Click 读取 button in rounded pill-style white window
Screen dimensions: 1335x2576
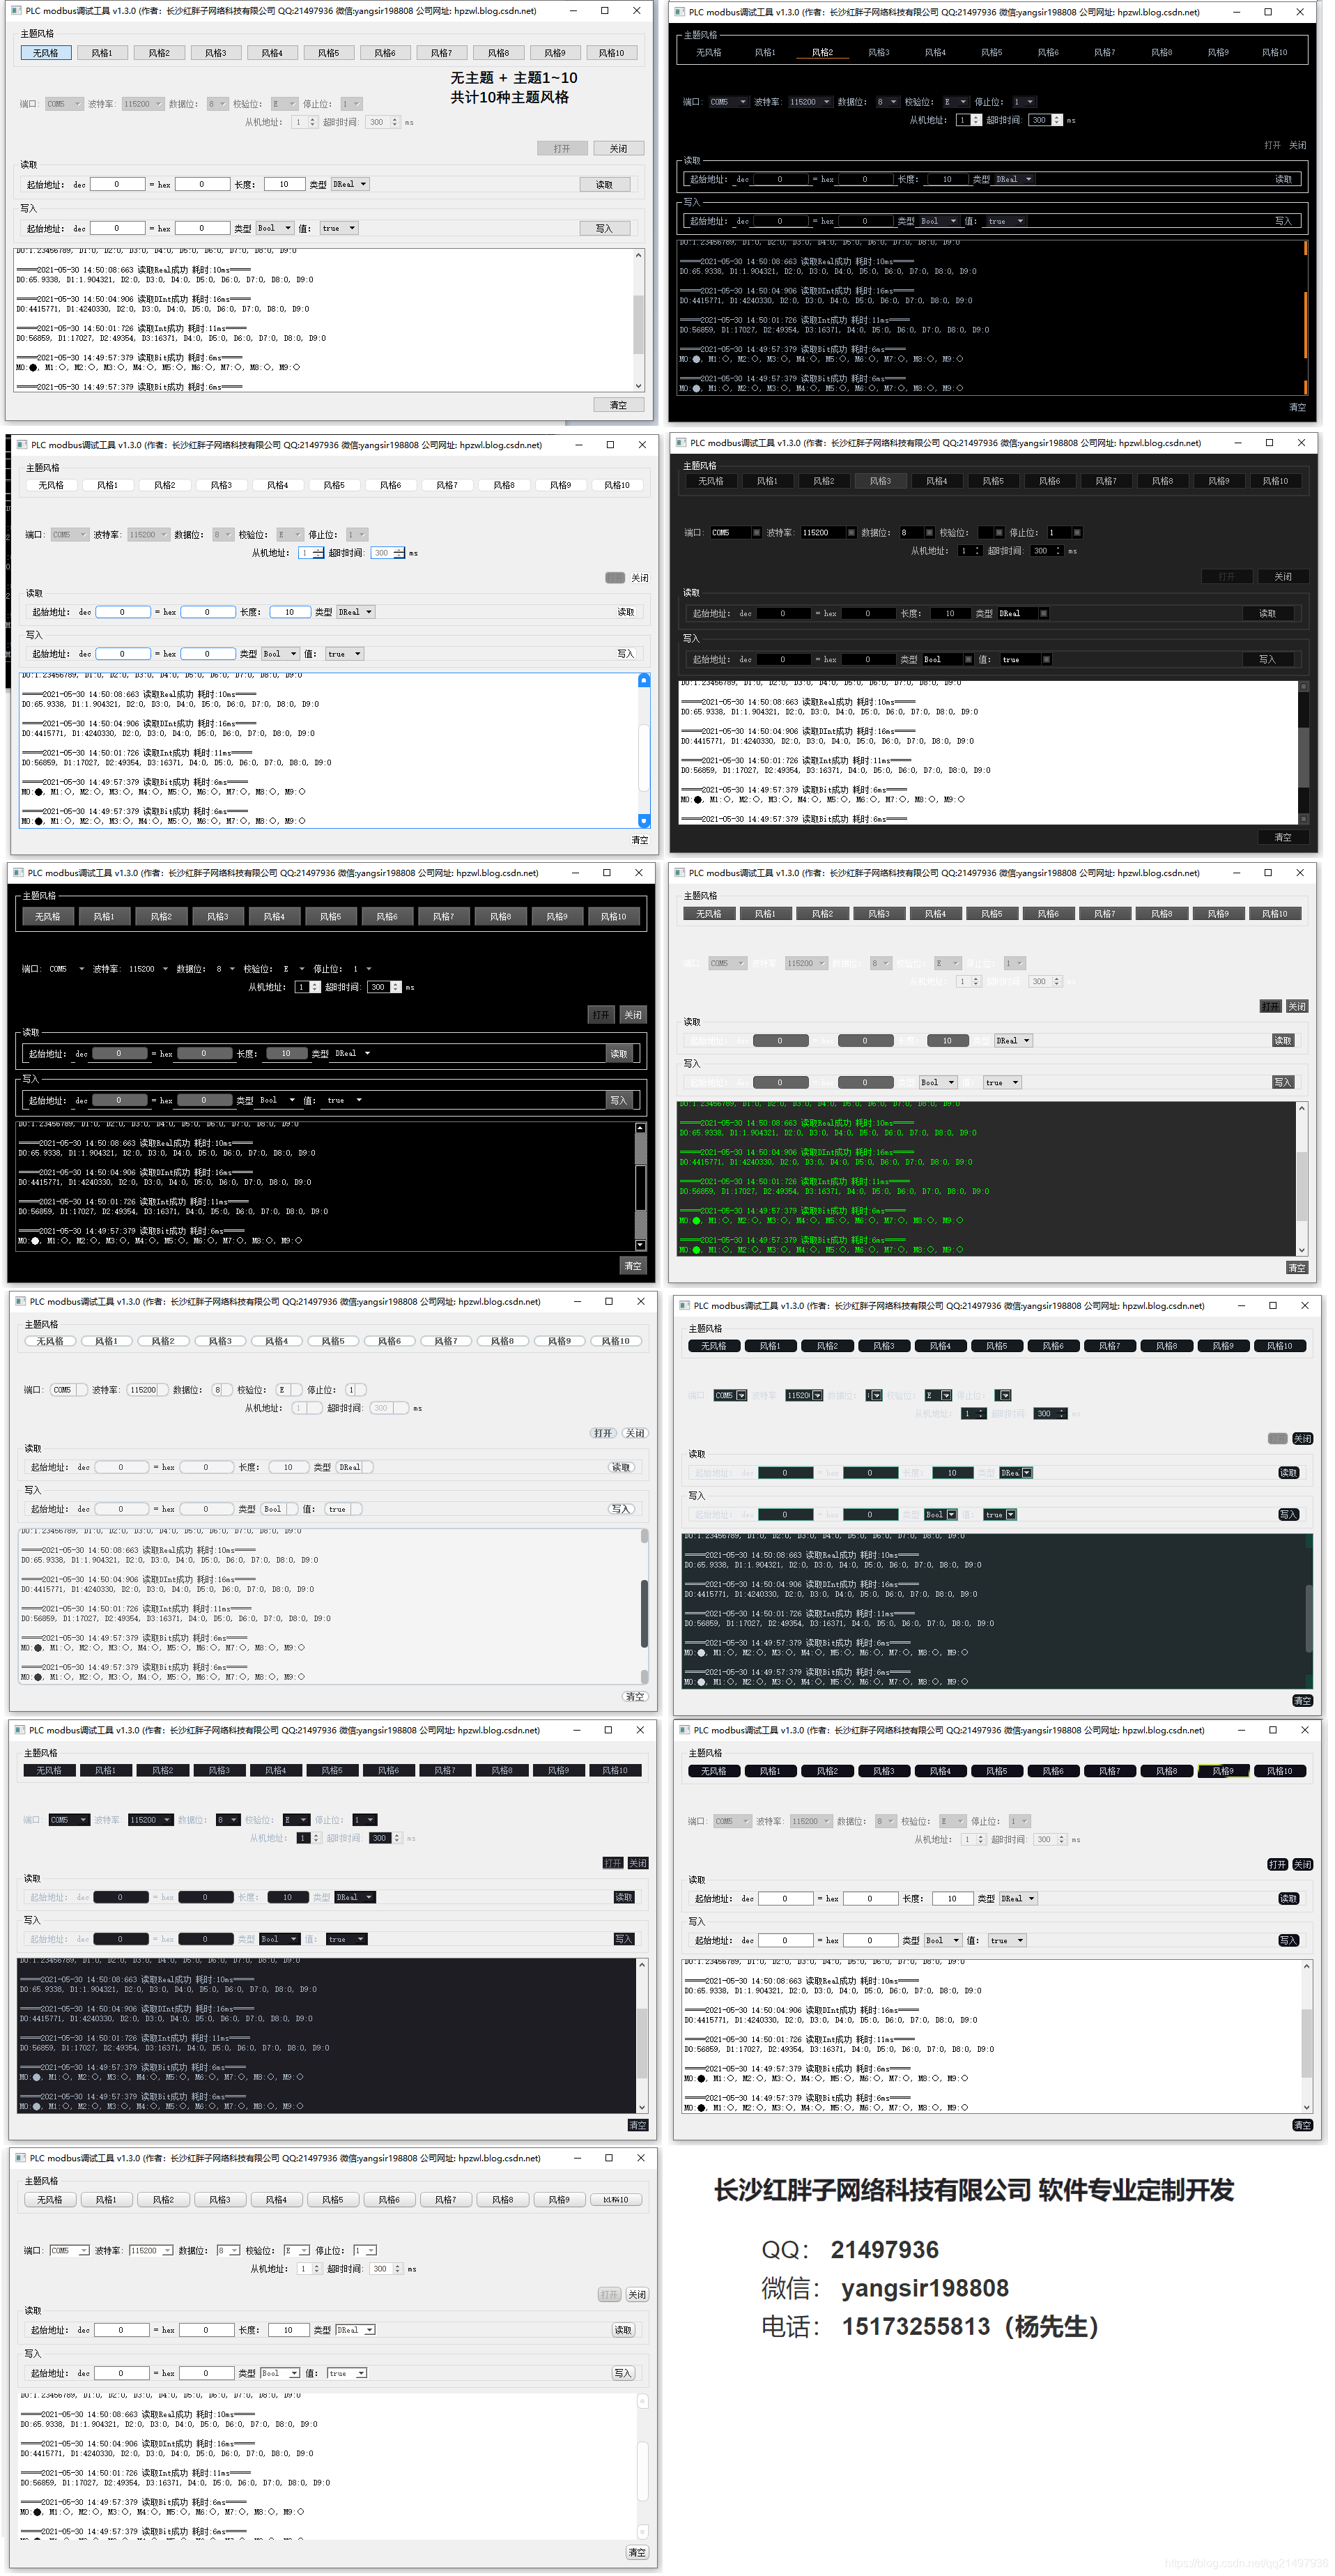[622, 1467]
